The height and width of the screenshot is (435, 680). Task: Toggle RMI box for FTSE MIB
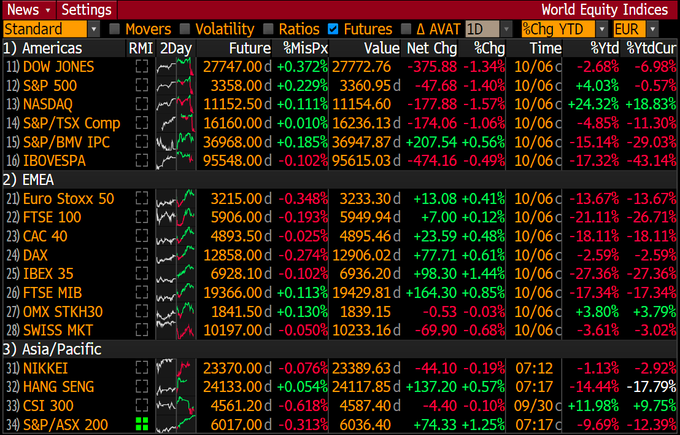pyautogui.click(x=142, y=292)
